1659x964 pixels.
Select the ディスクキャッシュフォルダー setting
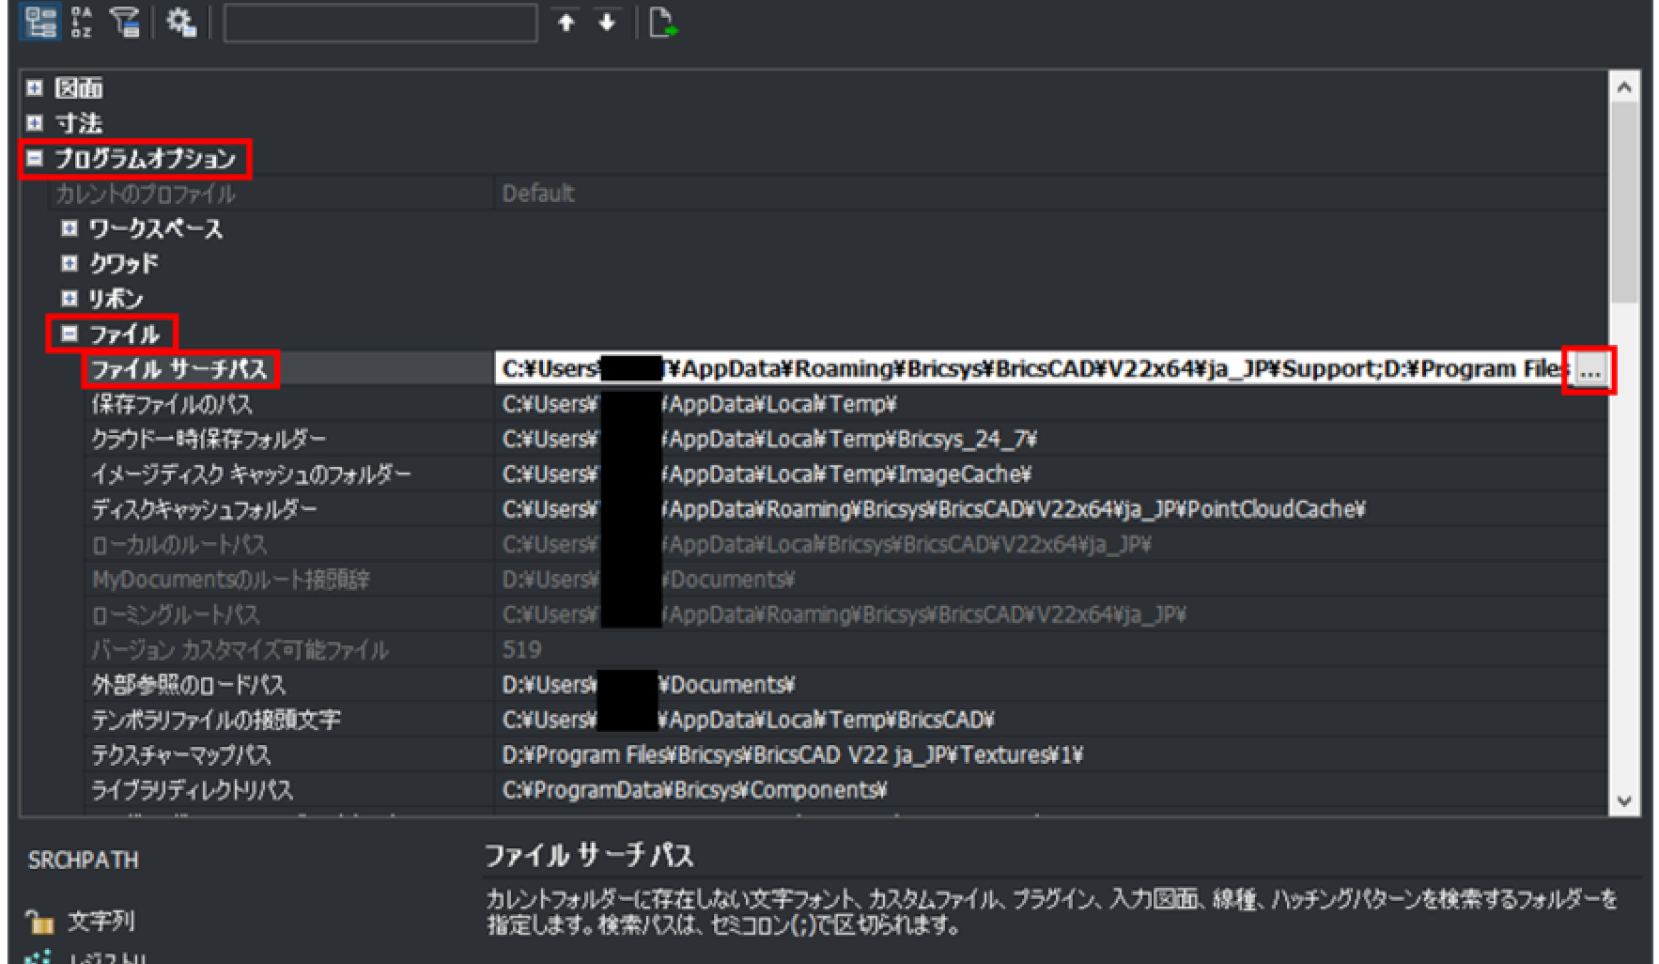coord(204,509)
